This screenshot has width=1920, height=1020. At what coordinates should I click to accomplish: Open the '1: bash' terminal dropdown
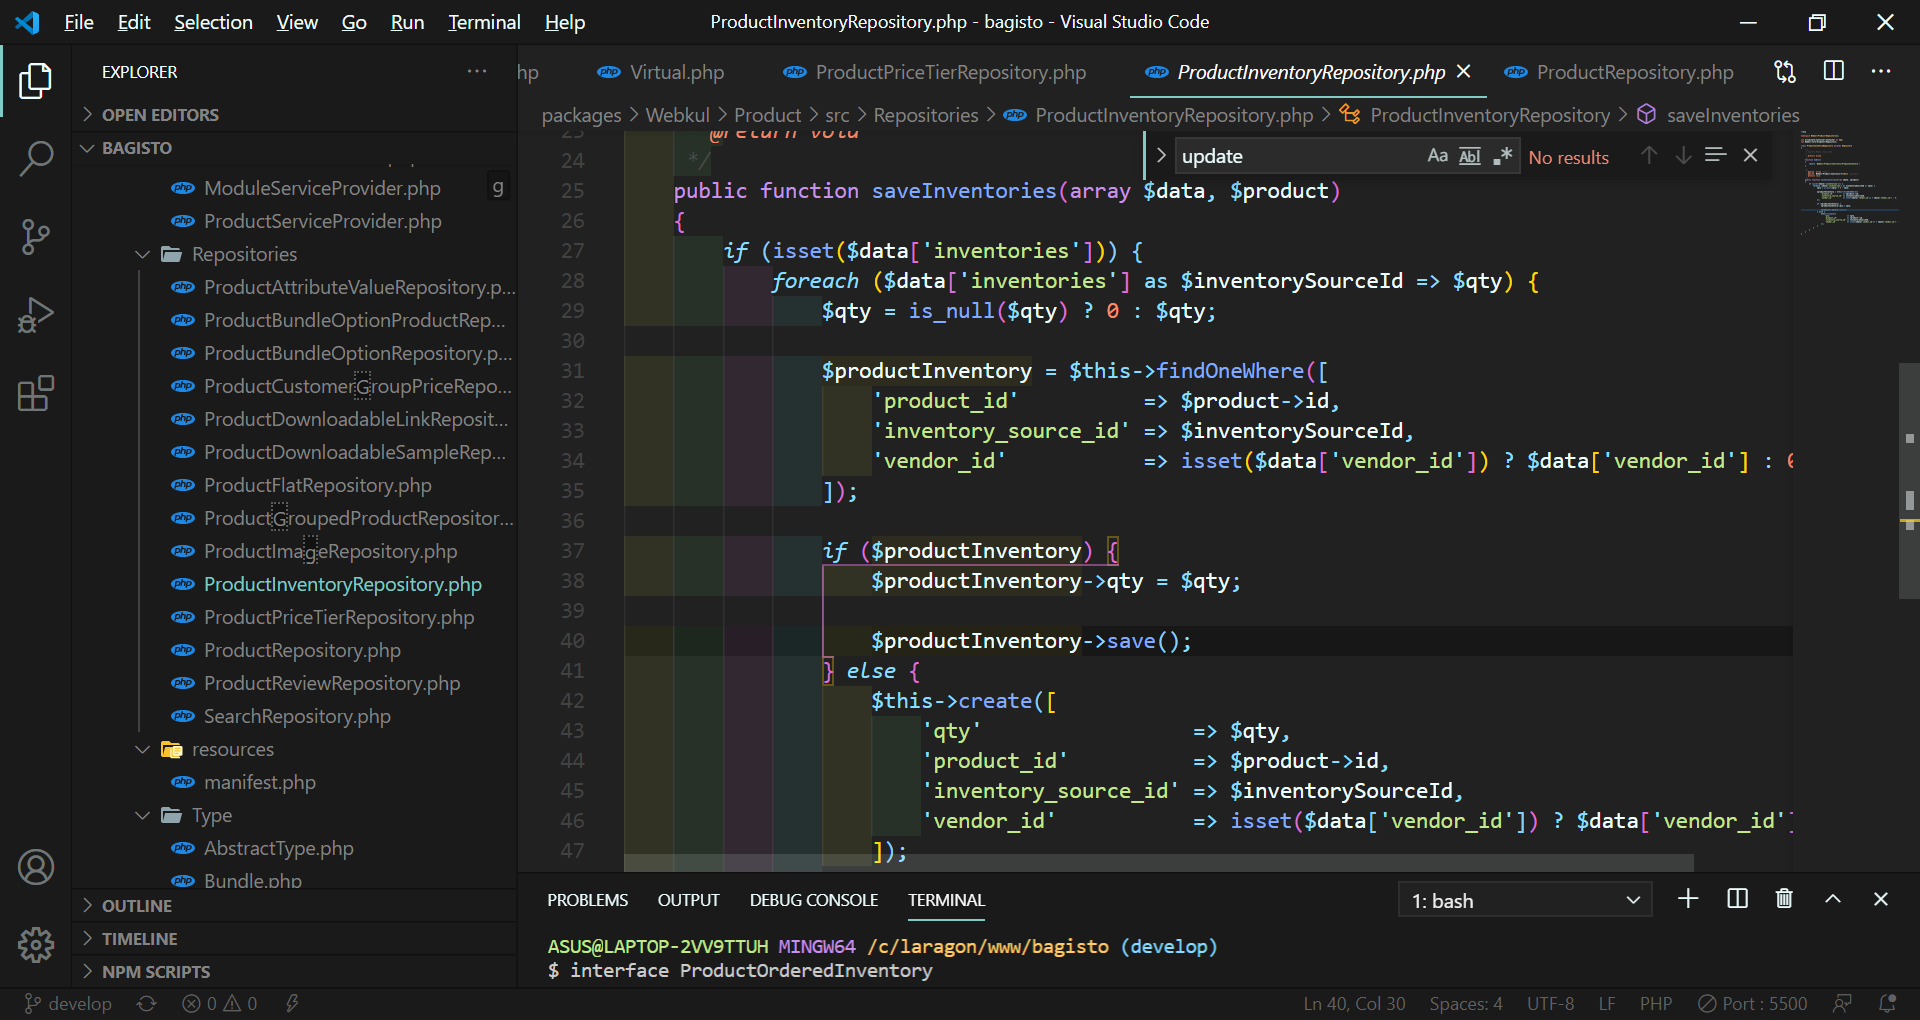(1525, 900)
